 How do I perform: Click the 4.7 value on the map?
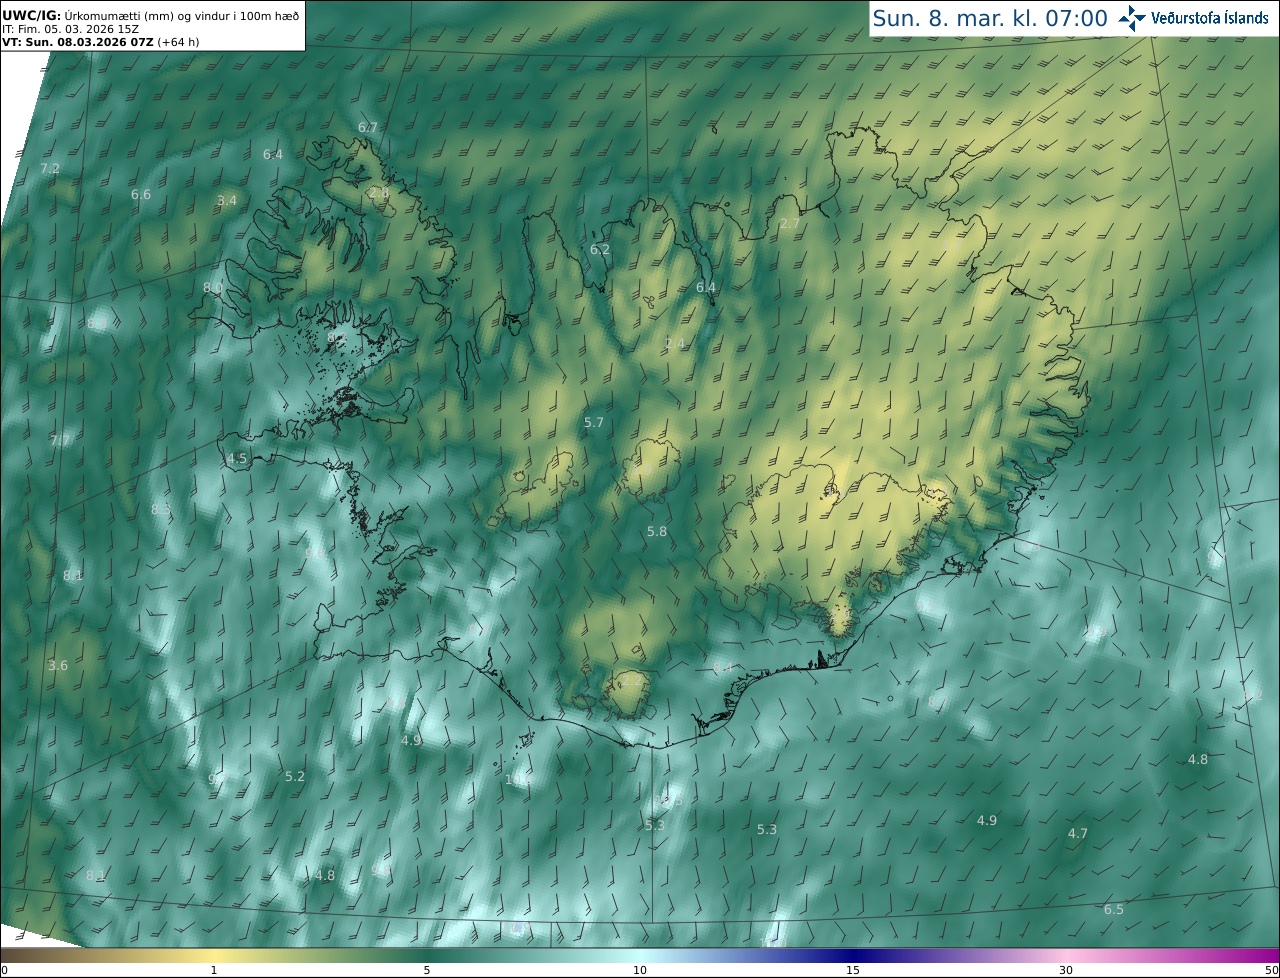[1078, 833]
